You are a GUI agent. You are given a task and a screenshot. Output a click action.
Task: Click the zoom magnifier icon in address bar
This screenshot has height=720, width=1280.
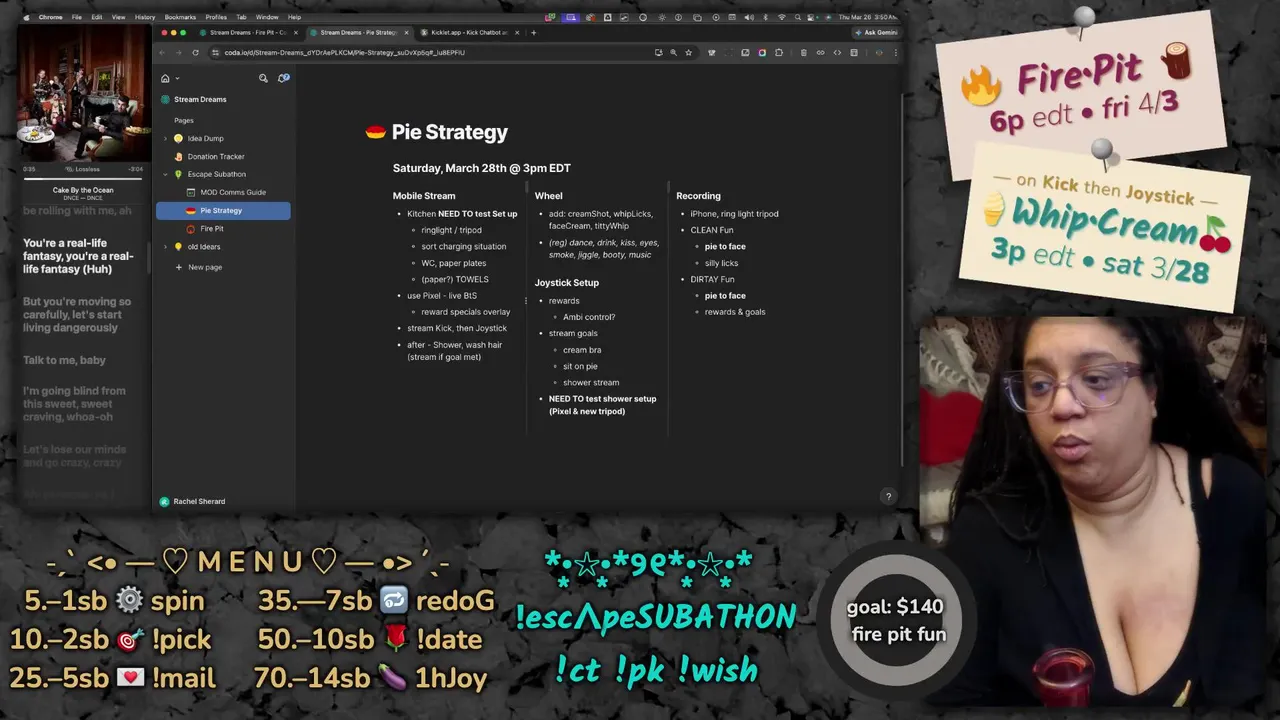point(673,52)
